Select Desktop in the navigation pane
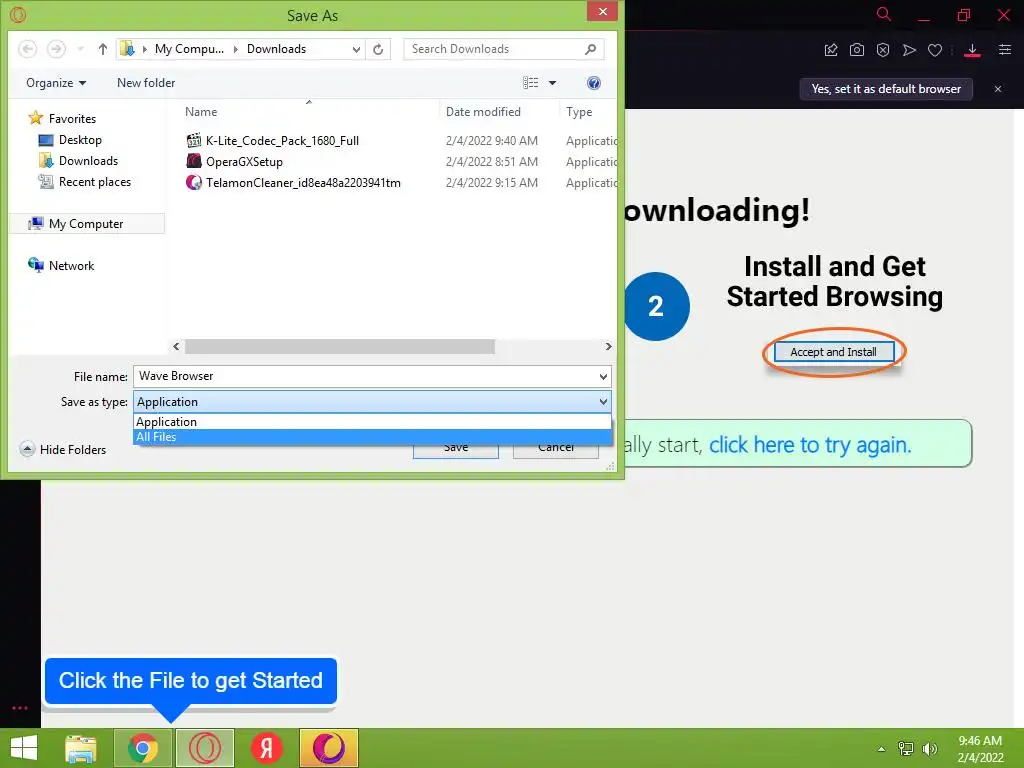The width and height of the screenshot is (1024, 768). point(80,140)
